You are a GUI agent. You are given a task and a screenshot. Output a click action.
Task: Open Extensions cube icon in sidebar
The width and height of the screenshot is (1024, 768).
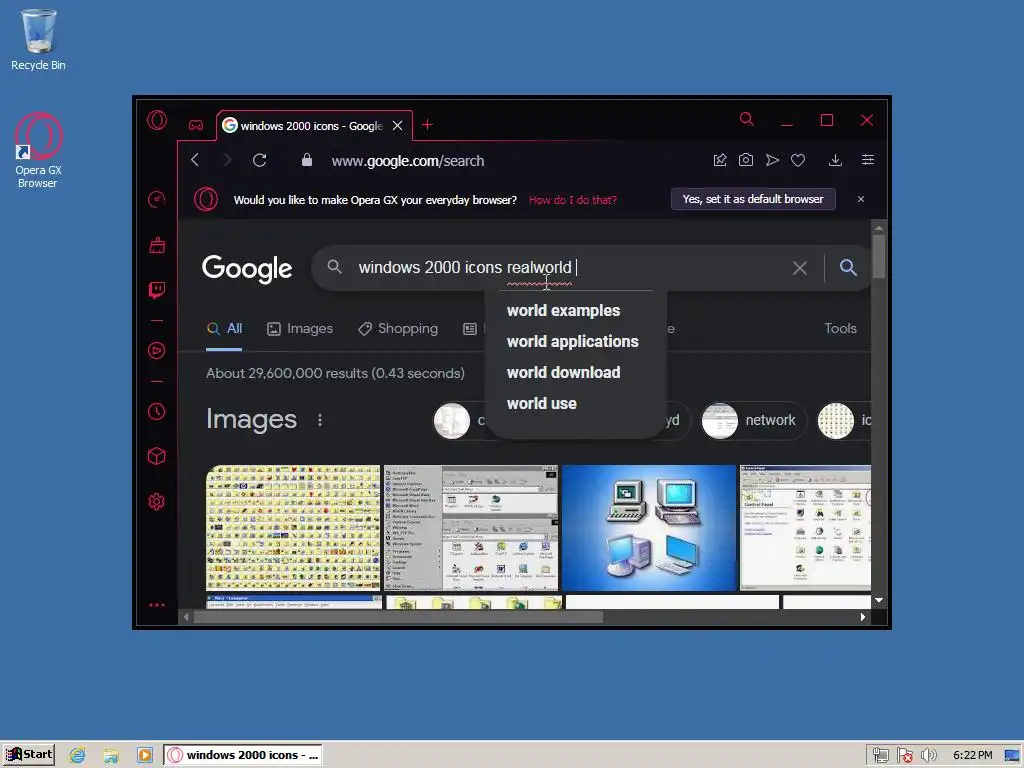tap(157, 456)
